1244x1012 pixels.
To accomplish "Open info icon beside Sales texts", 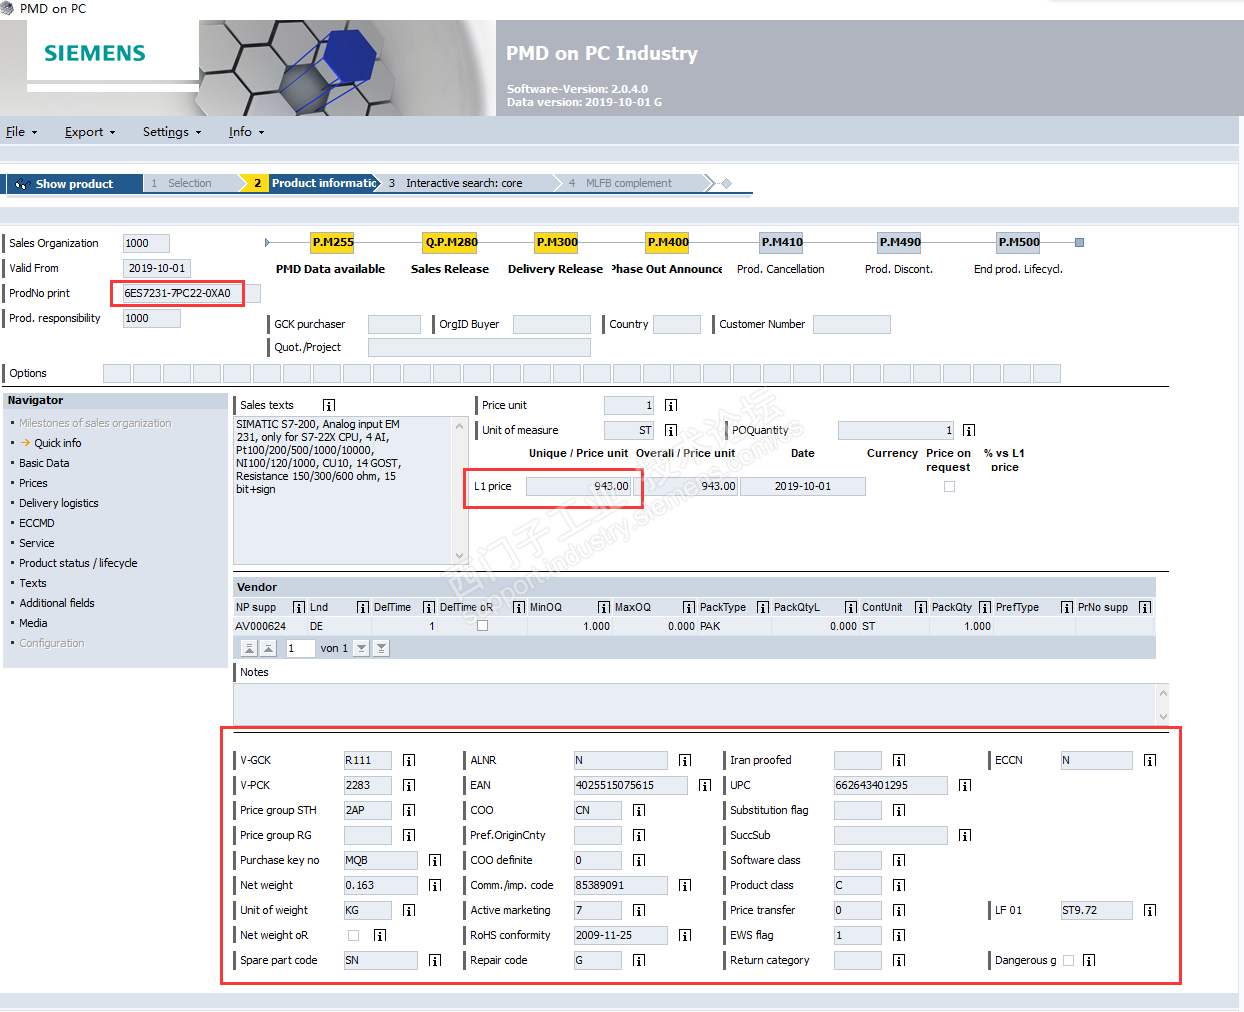I will tap(329, 405).
